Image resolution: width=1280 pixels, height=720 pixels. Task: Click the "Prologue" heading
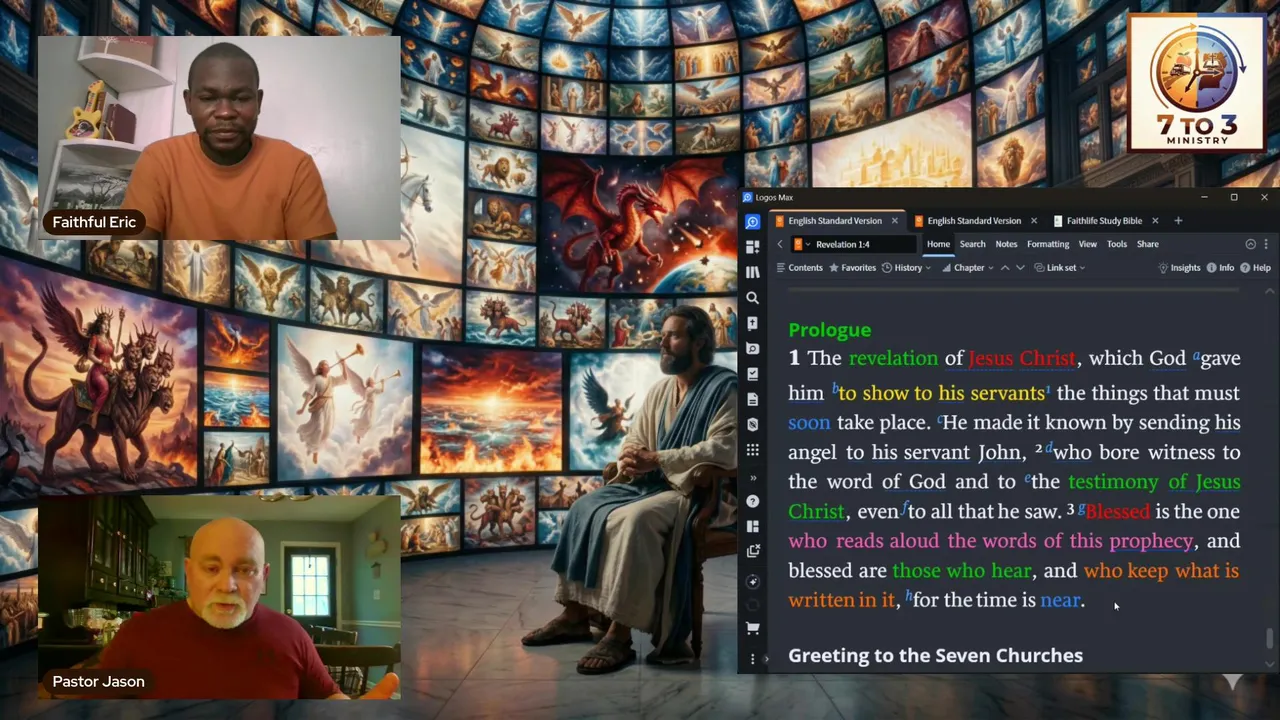[x=829, y=330]
